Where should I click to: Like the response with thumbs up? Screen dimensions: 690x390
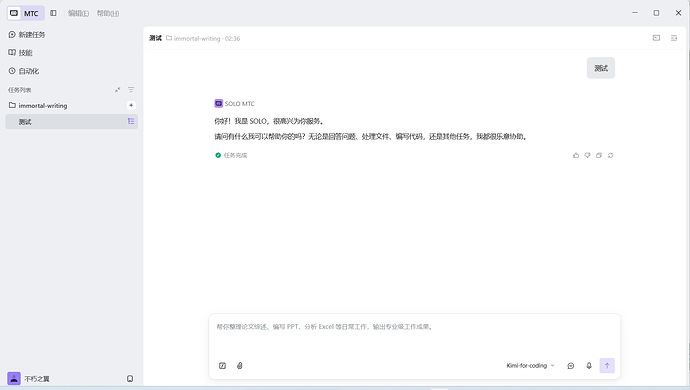click(576, 155)
